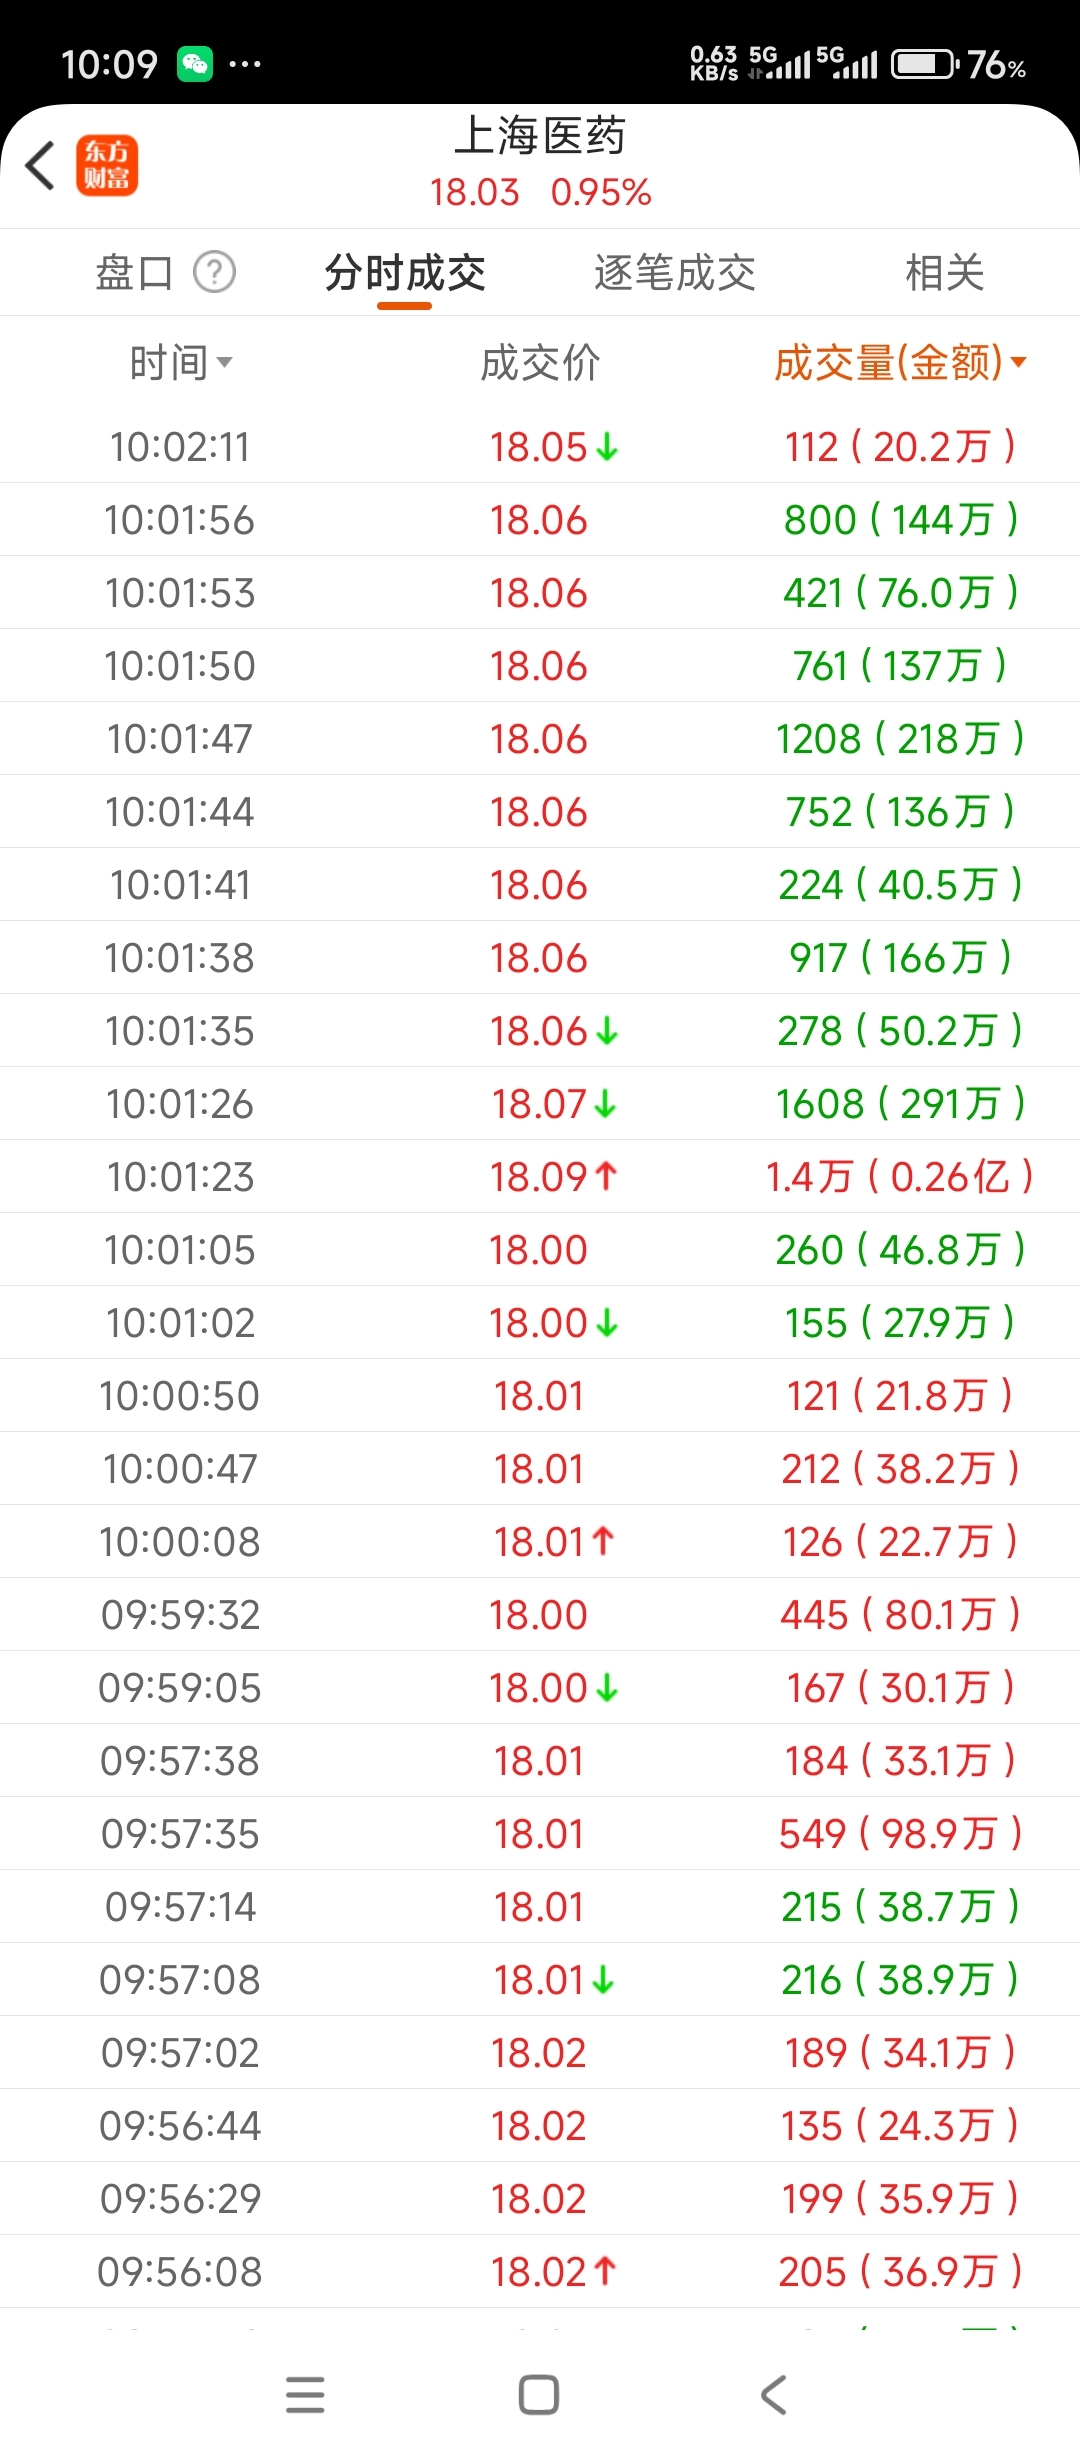Tap the 成交价 column header
The image size is (1080, 2460).
[540, 363]
